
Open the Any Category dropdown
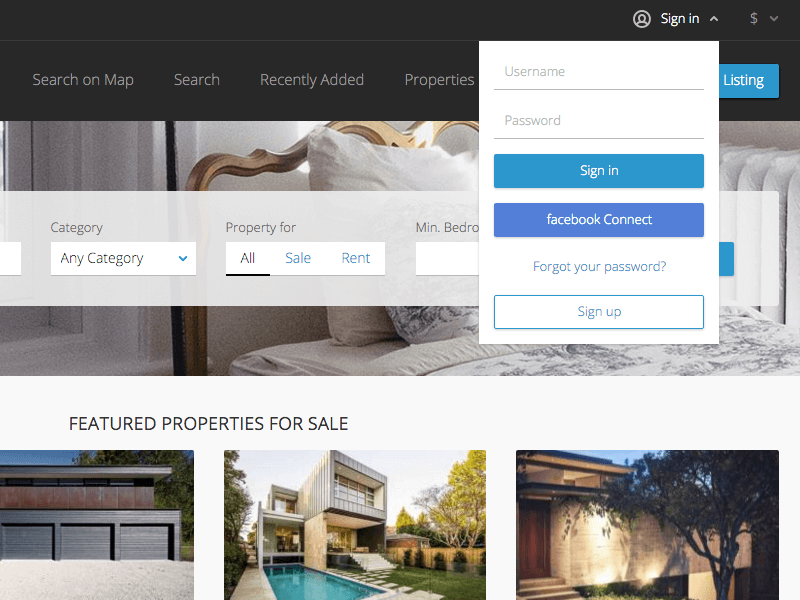click(x=123, y=259)
